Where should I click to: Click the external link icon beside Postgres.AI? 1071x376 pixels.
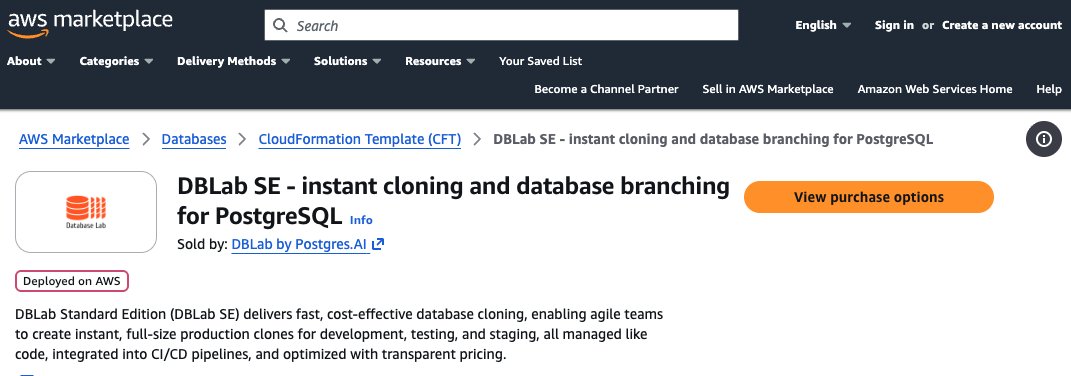(378, 244)
